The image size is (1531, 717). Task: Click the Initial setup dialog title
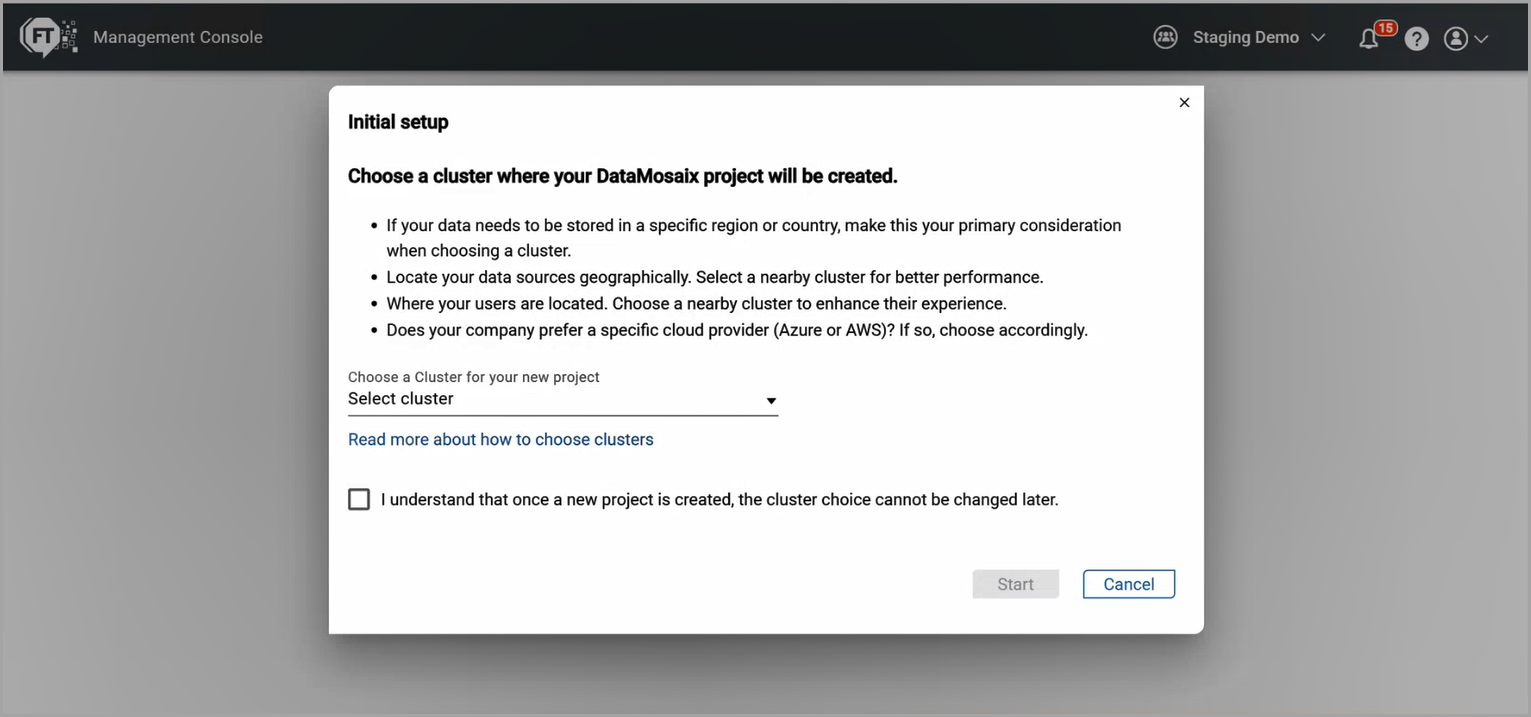point(398,122)
